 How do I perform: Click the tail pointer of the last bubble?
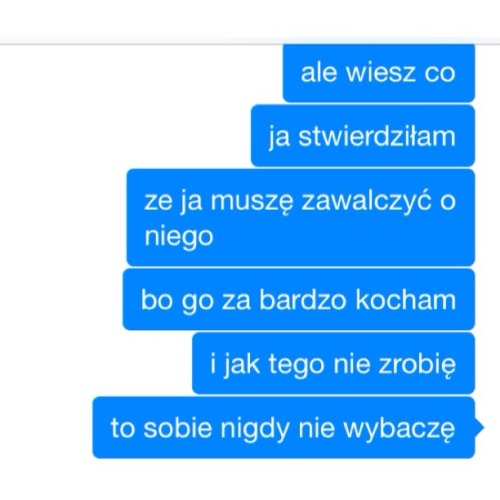479,427
